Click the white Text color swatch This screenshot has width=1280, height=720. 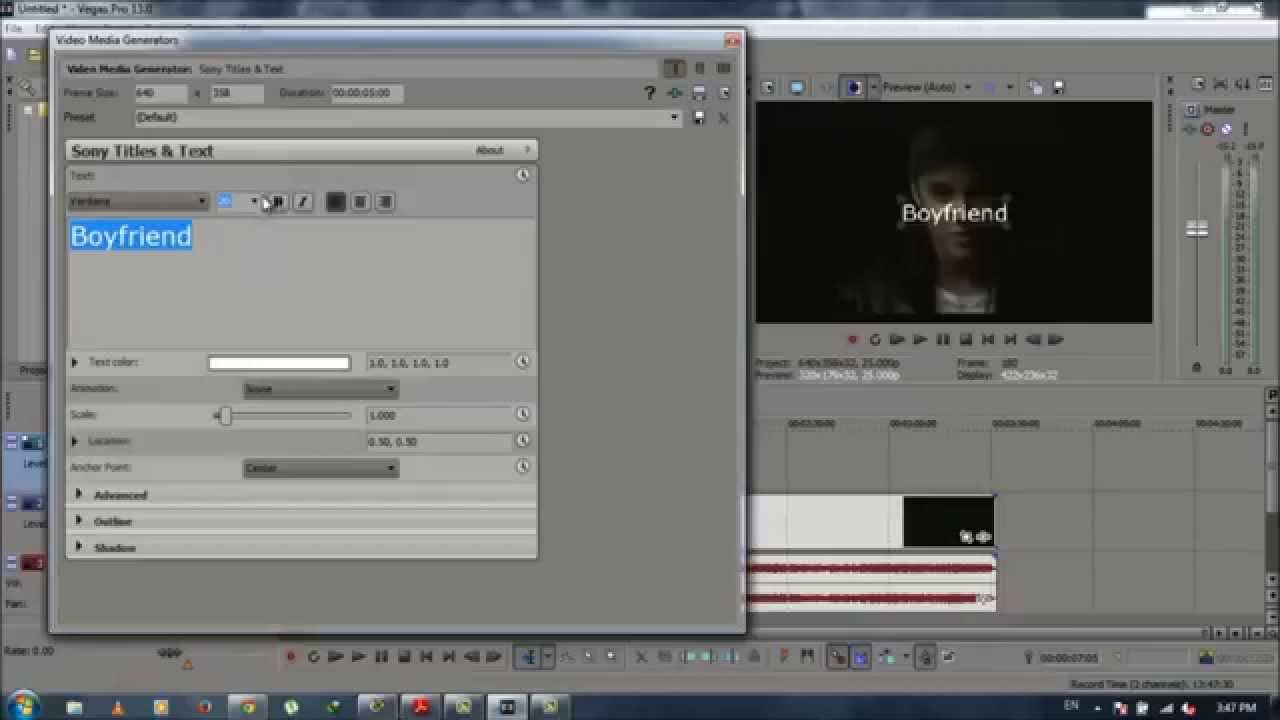pos(279,363)
